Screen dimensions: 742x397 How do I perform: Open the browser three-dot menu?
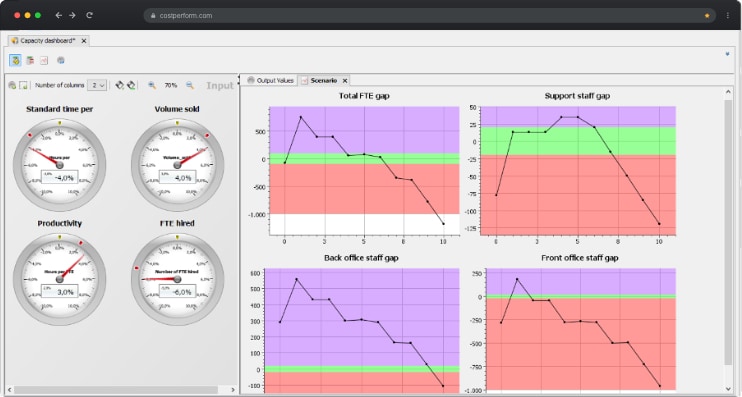[x=727, y=16]
